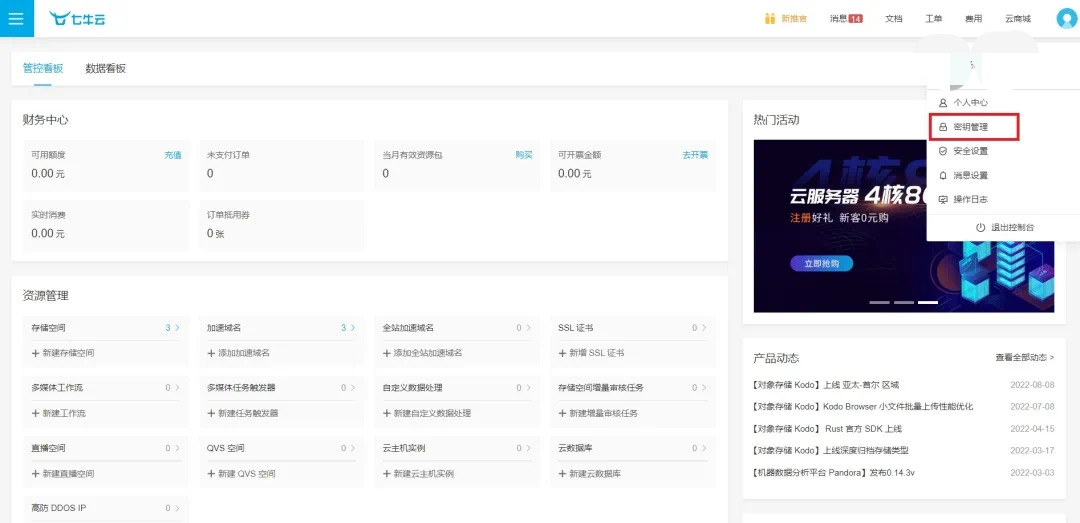This screenshot has height=523, width=1080.
Task: Open the hamburger menu icon
Action: tap(17, 18)
